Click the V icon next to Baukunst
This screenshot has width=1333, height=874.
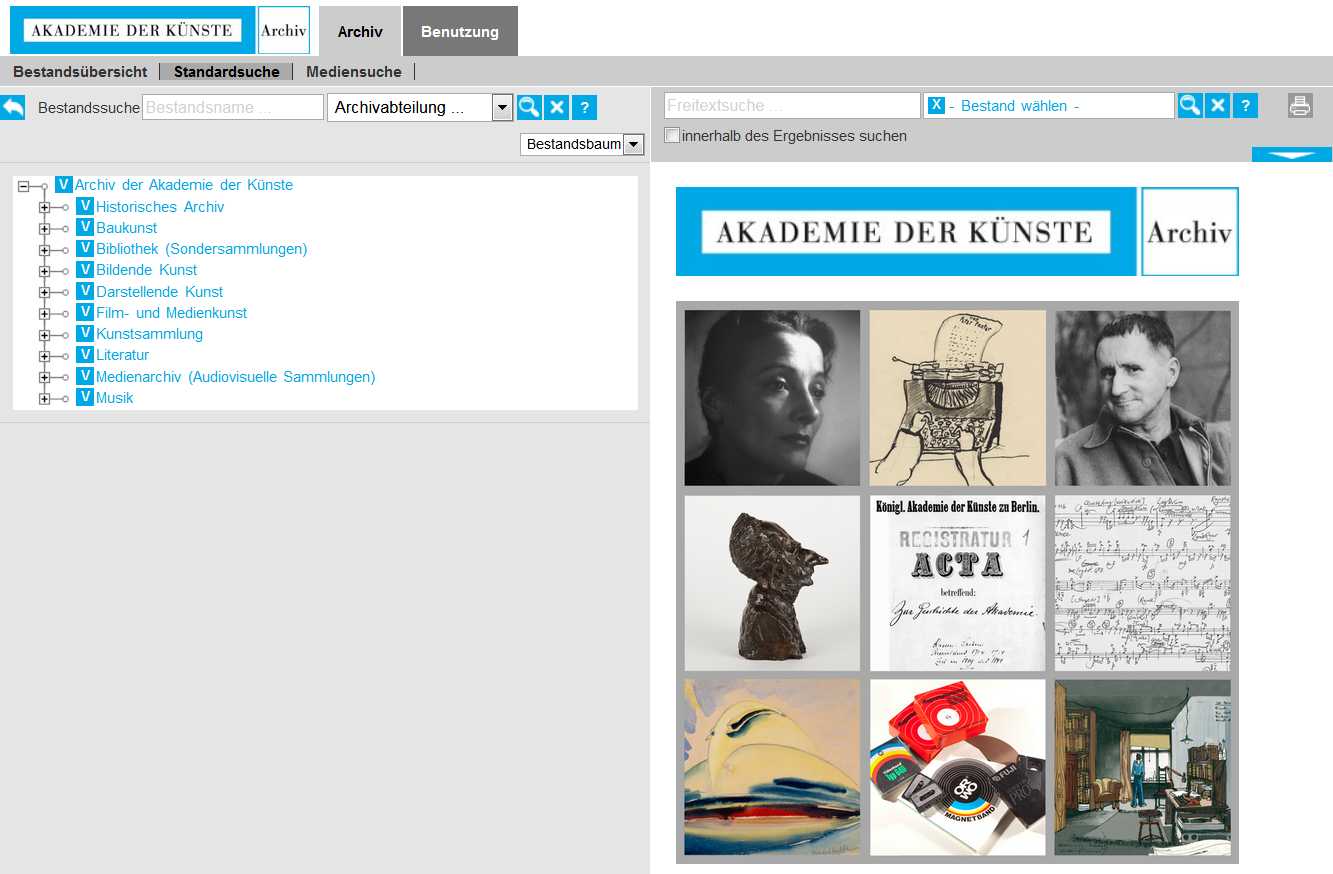(85, 227)
